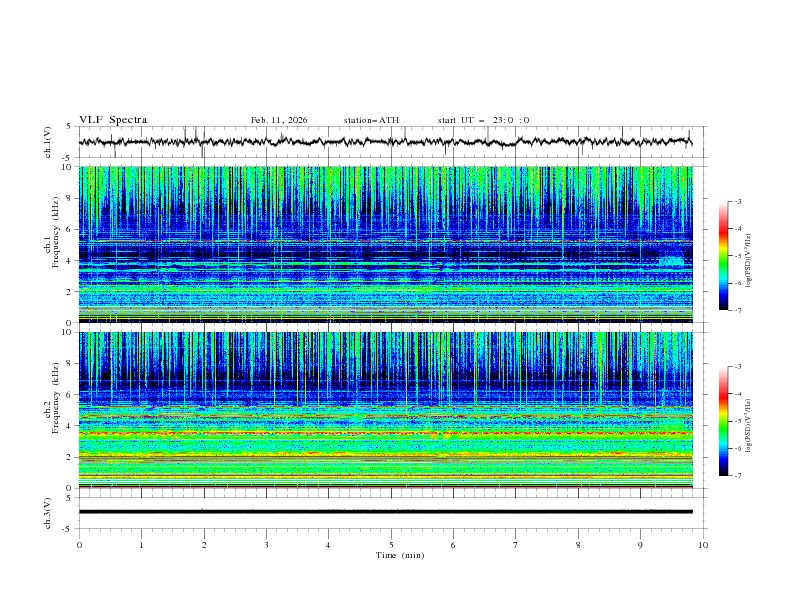Select the "ch.2 Frequency (kHz)" axis label

coord(51,398)
